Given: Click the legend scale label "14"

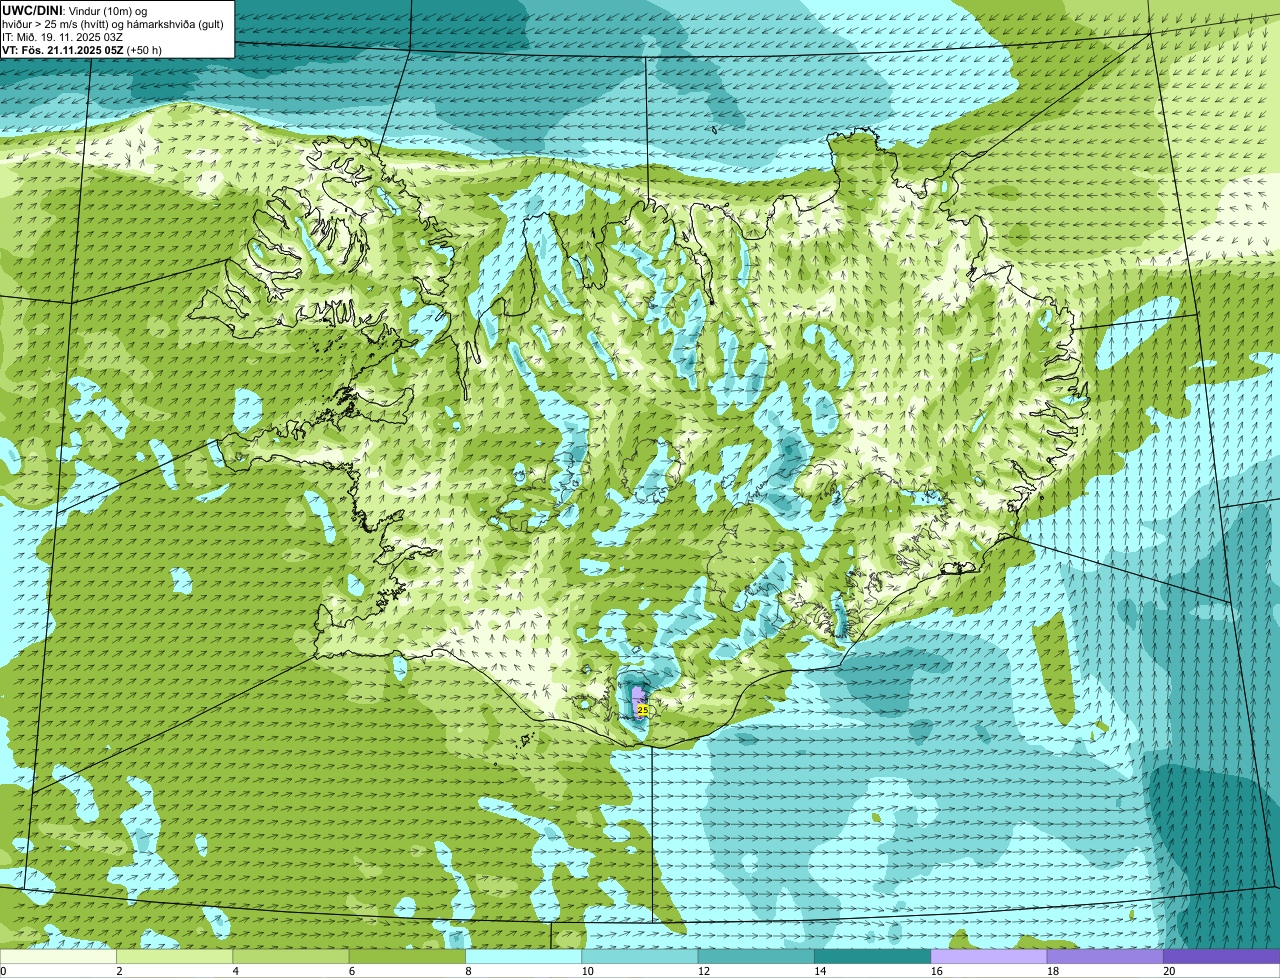Looking at the screenshot, I should [820, 971].
